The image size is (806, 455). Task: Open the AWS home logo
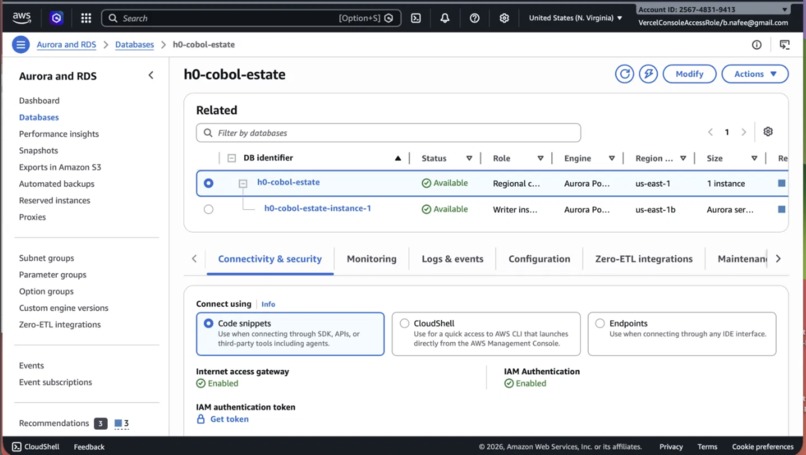coord(22,18)
